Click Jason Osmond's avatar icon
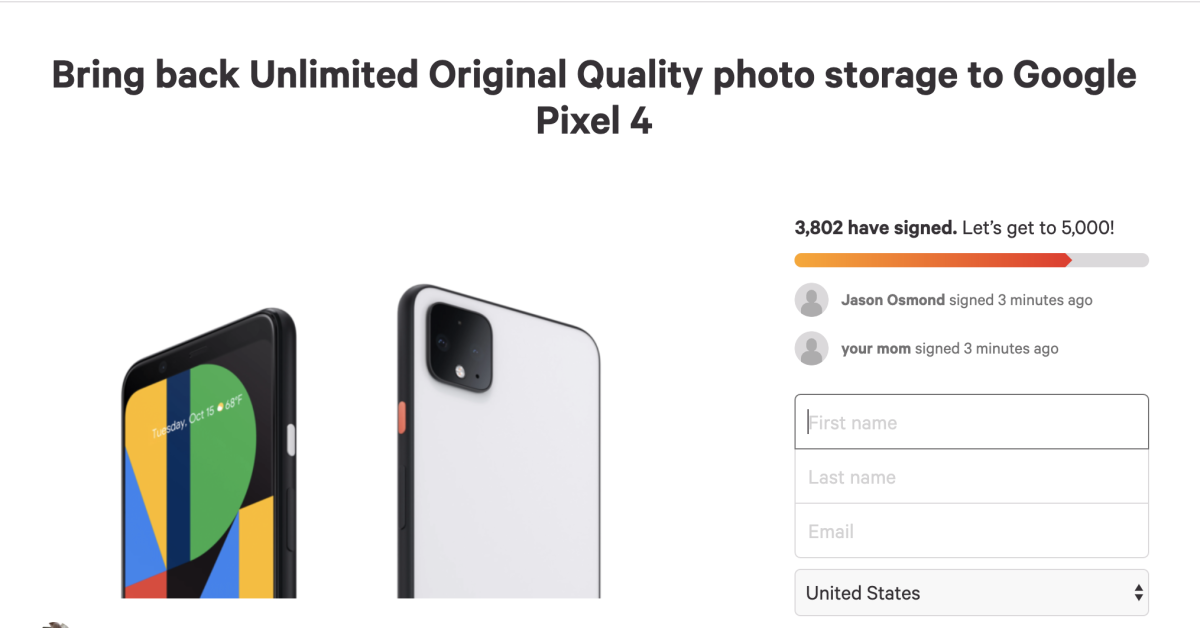Viewport: 1200px width, 628px height. (x=811, y=300)
